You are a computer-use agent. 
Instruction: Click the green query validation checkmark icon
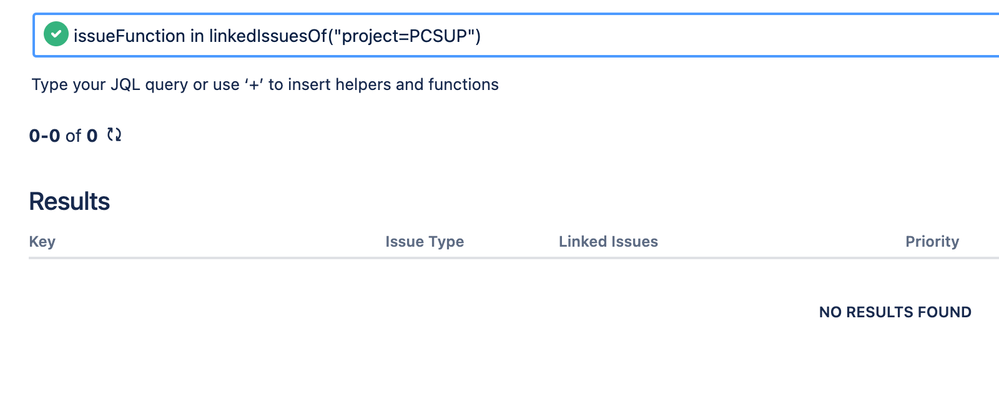pyautogui.click(x=56, y=34)
